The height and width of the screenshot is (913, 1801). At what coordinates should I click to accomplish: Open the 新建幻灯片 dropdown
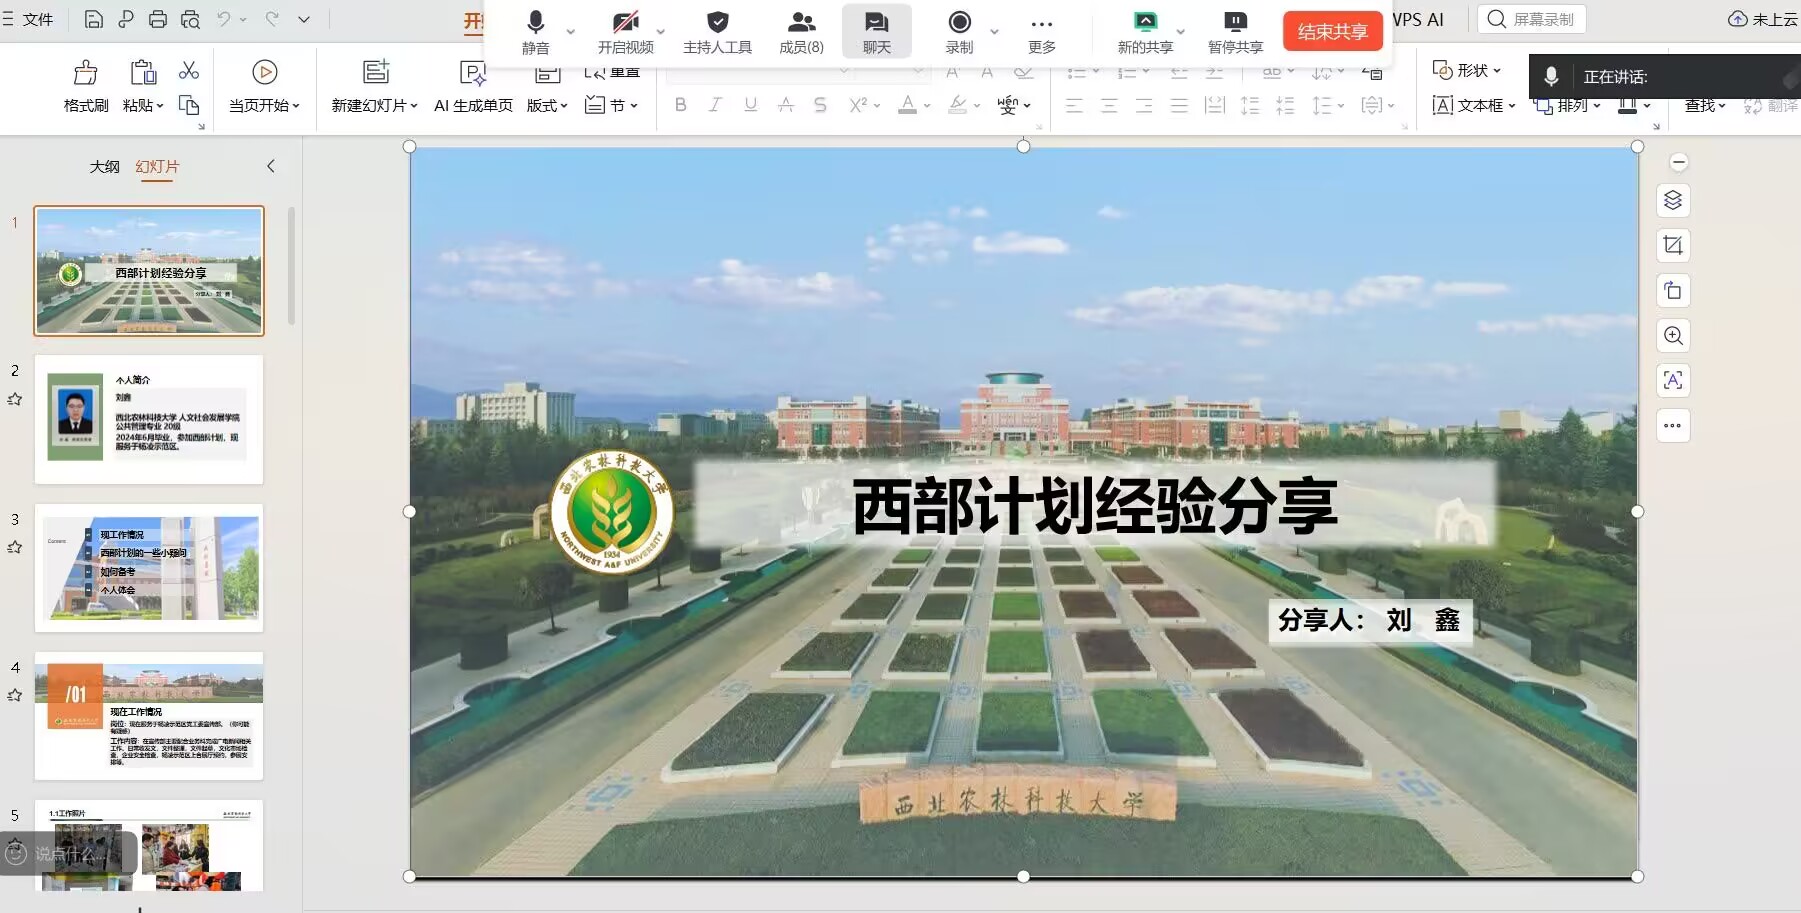pyautogui.click(x=375, y=105)
